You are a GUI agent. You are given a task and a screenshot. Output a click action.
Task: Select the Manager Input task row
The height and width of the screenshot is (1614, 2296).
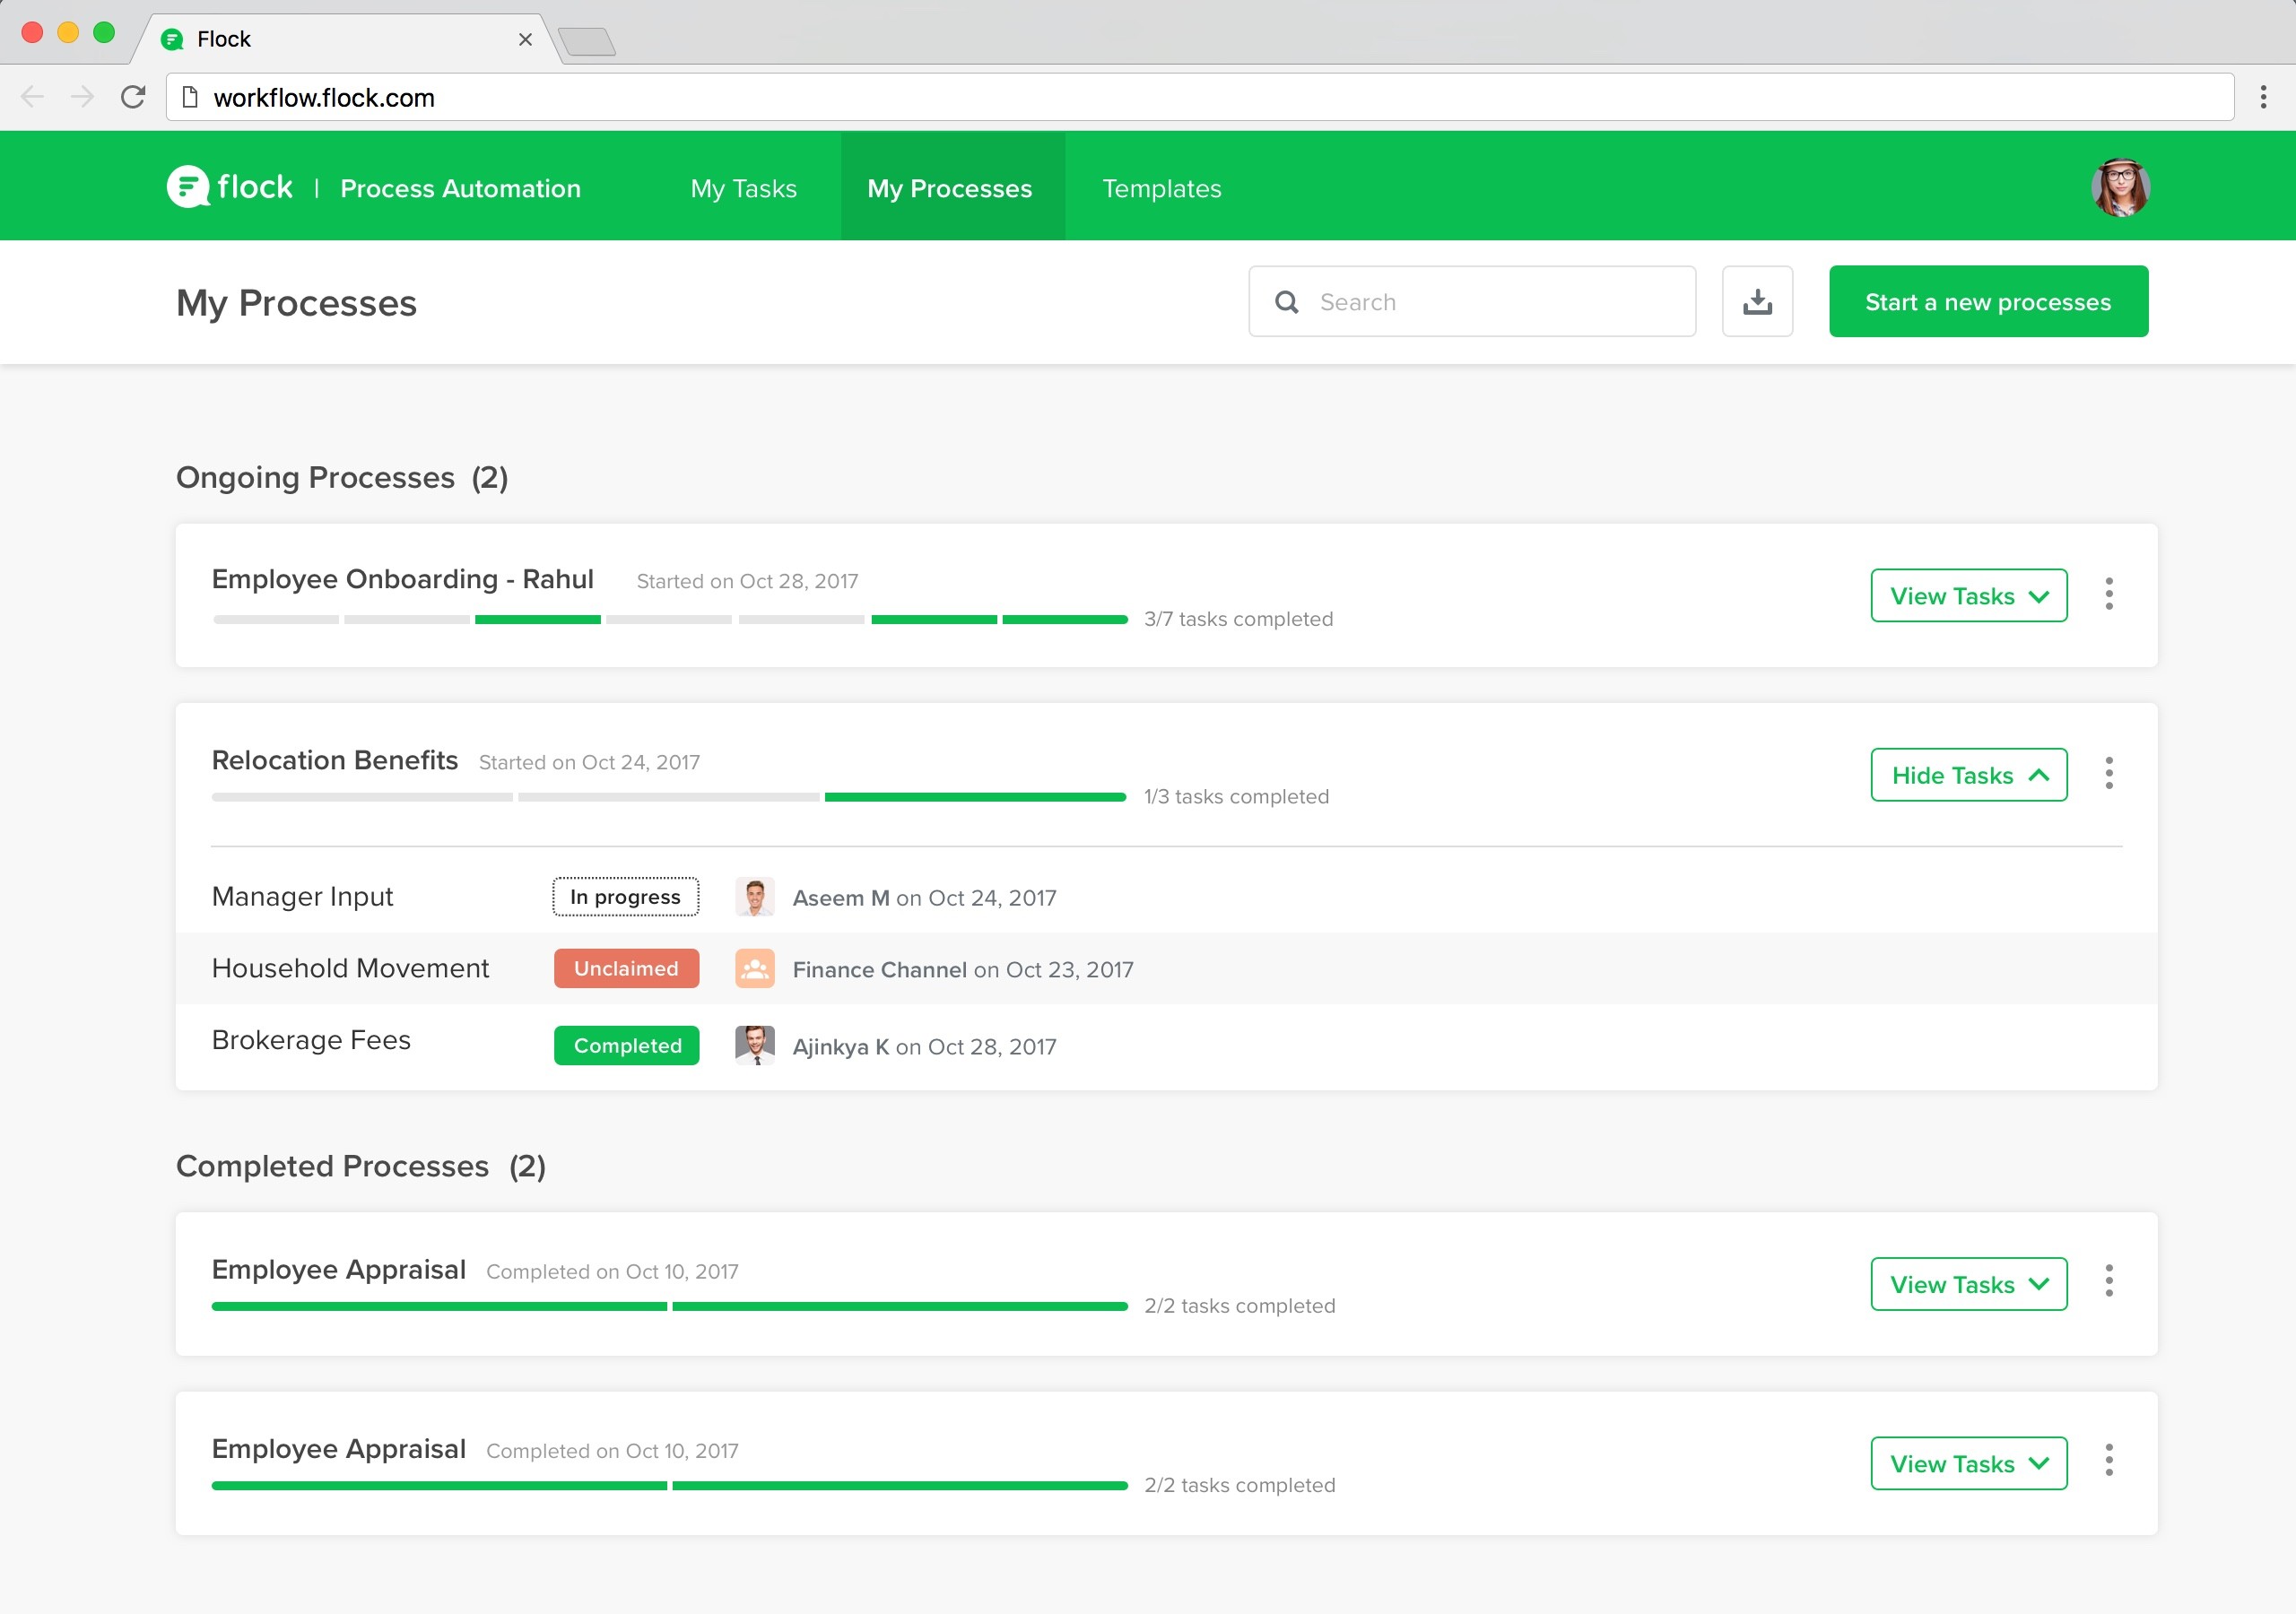pyautogui.click(x=1166, y=897)
